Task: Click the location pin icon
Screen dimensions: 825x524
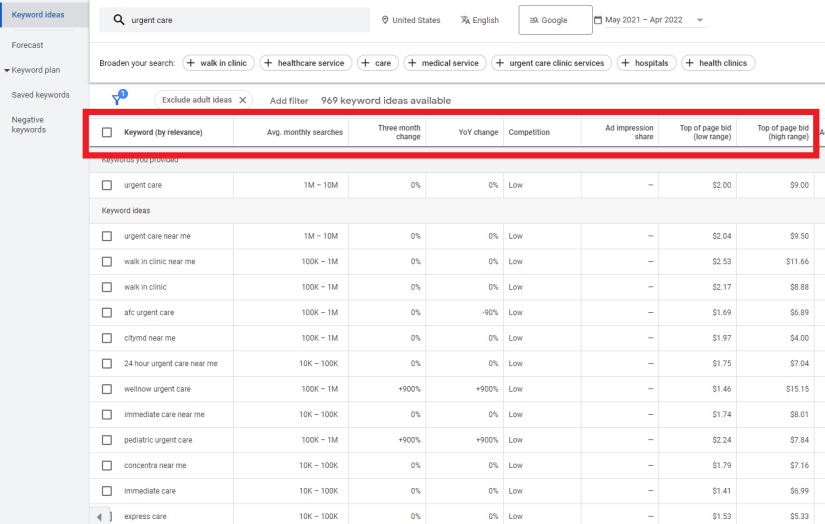Action: pos(385,20)
